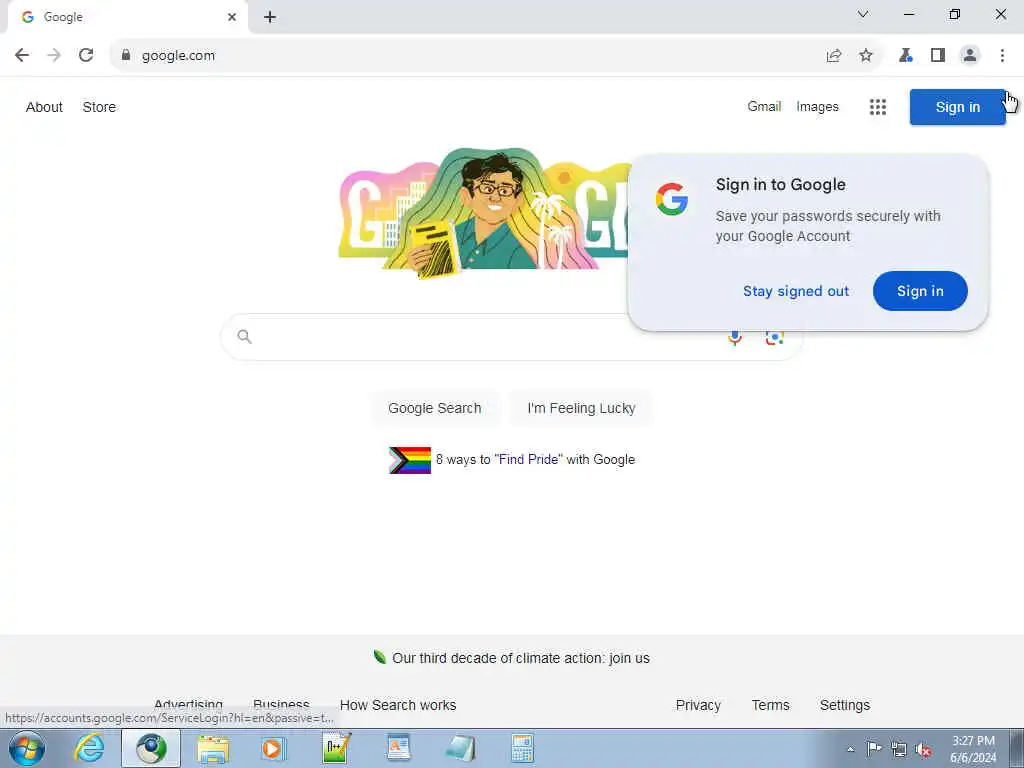The height and width of the screenshot is (768, 1024).
Task: Open Notepad++ from the taskbar
Action: 336,748
